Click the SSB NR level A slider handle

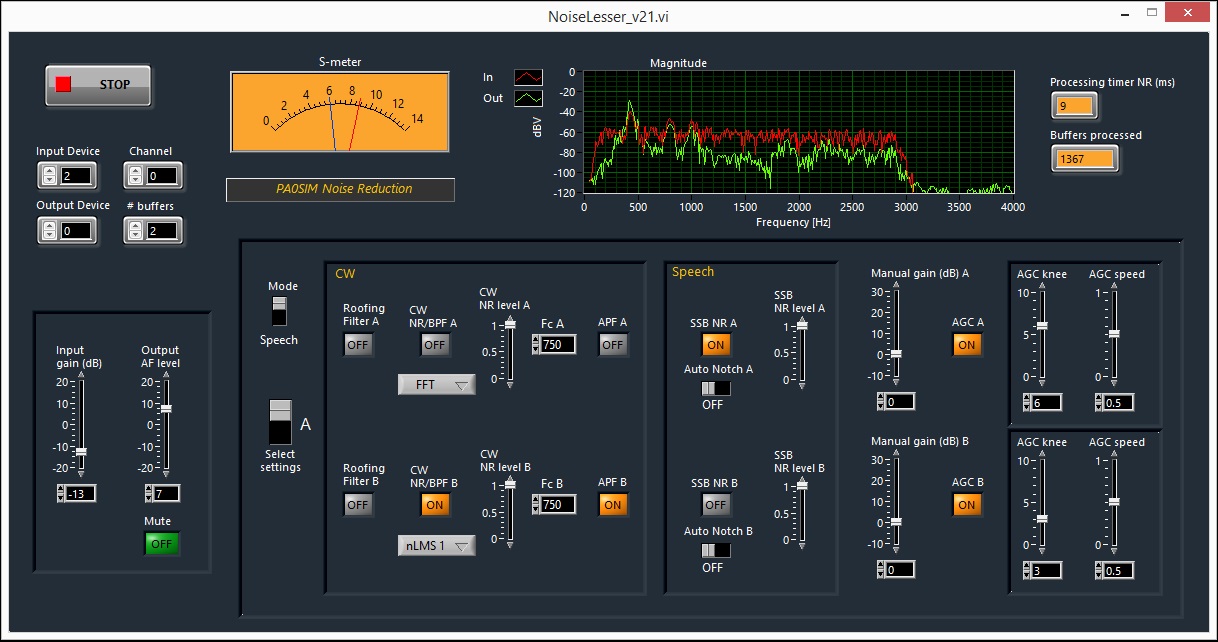click(801, 325)
